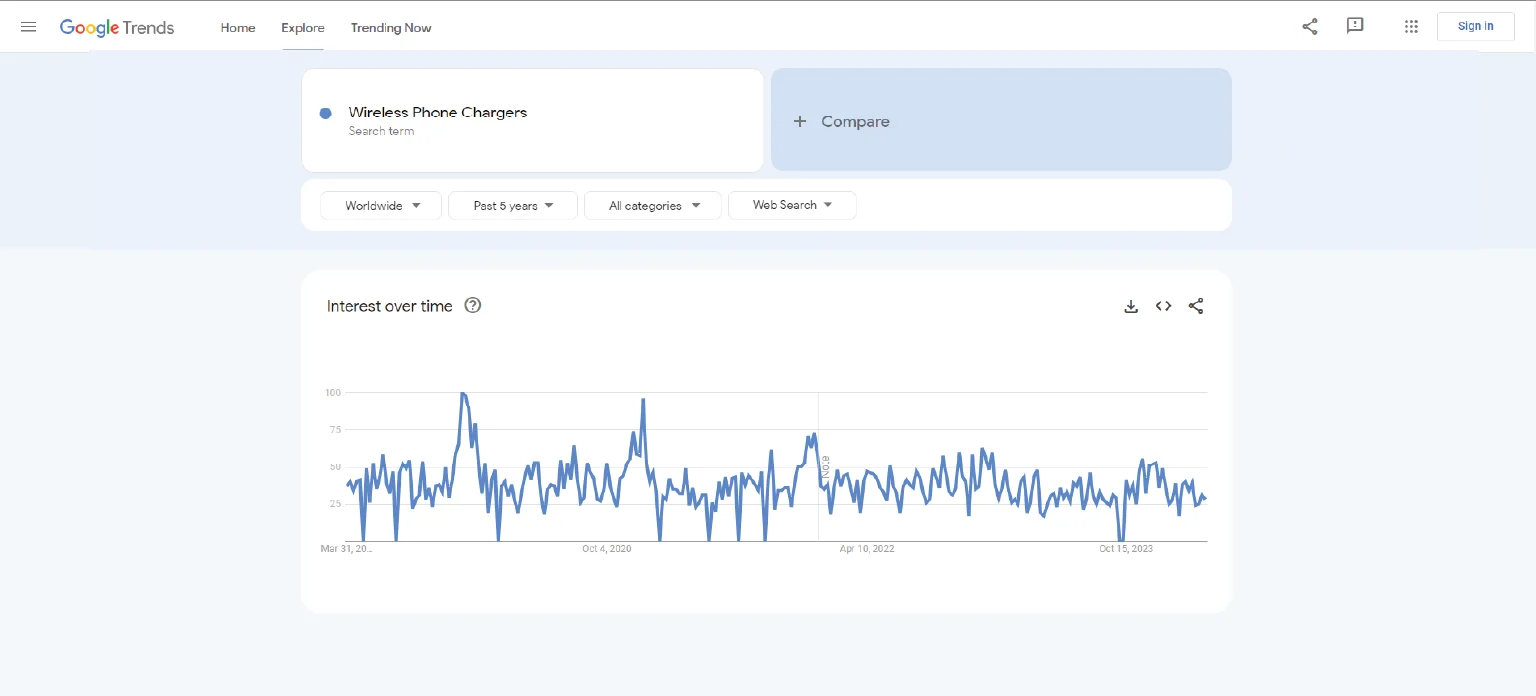Viewport: 1536px width, 696px height.
Task: Click the share icon in top header
Action: pos(1309,27)
